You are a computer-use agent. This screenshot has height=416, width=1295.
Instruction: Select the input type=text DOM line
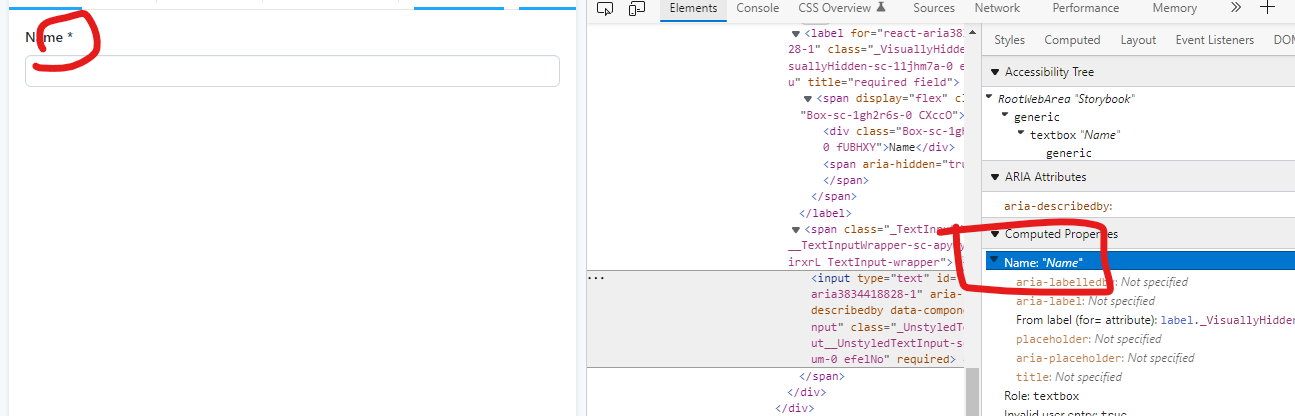pyautogui.click(x=775, y=318)
